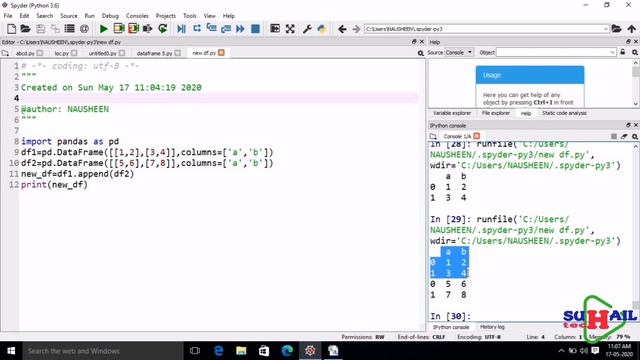Run the current cell
Viewport: 640px width, 360px height.
tap(119, 29)
